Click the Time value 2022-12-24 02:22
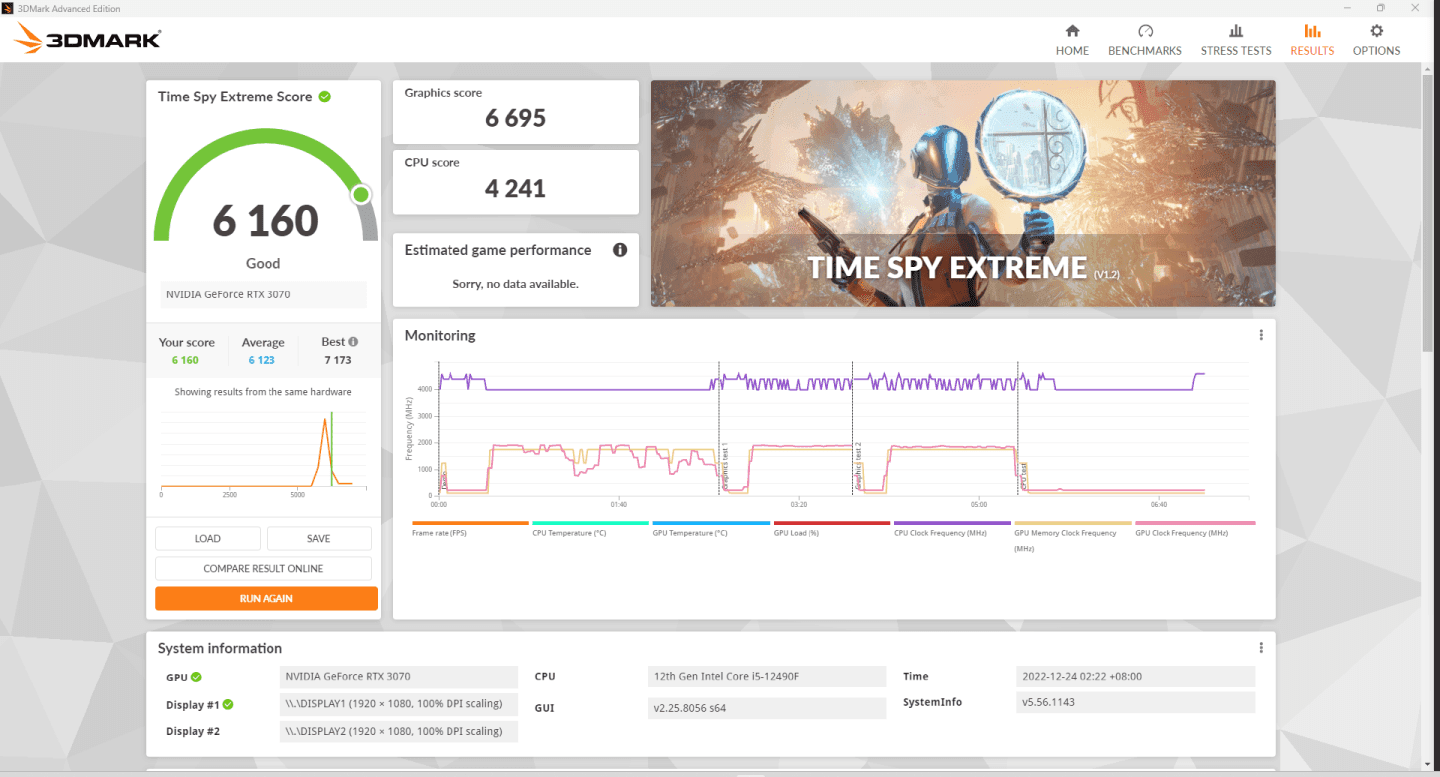Viewport: 1440px width, 777px height. coord(1135,677)
